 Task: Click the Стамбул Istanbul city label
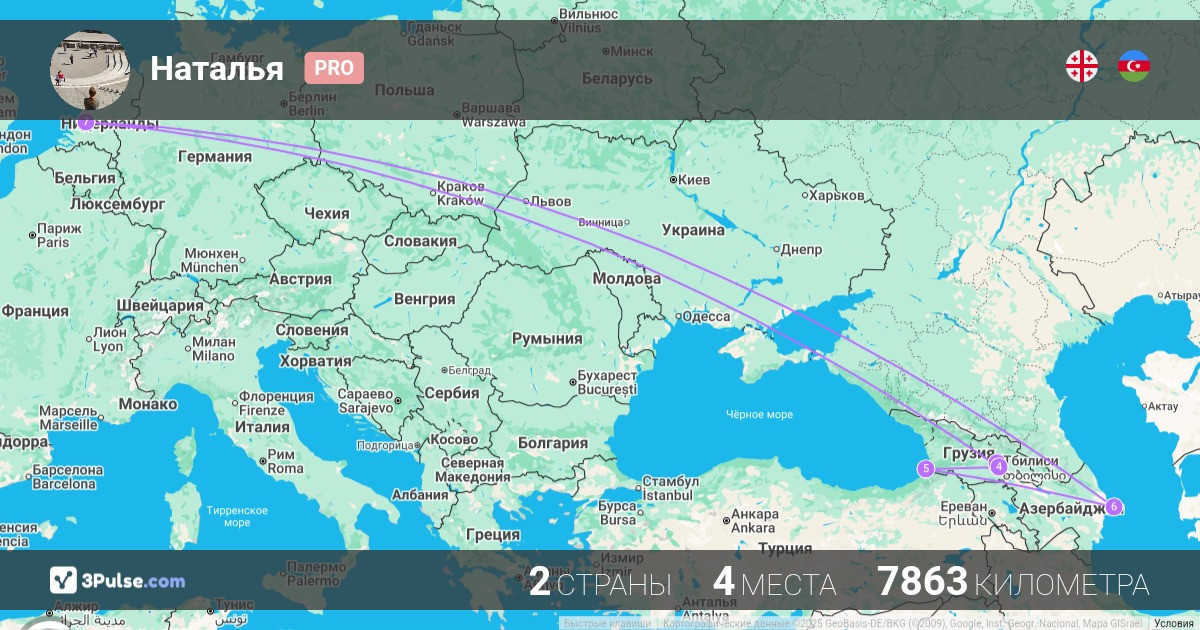click(x=668, y=488)
